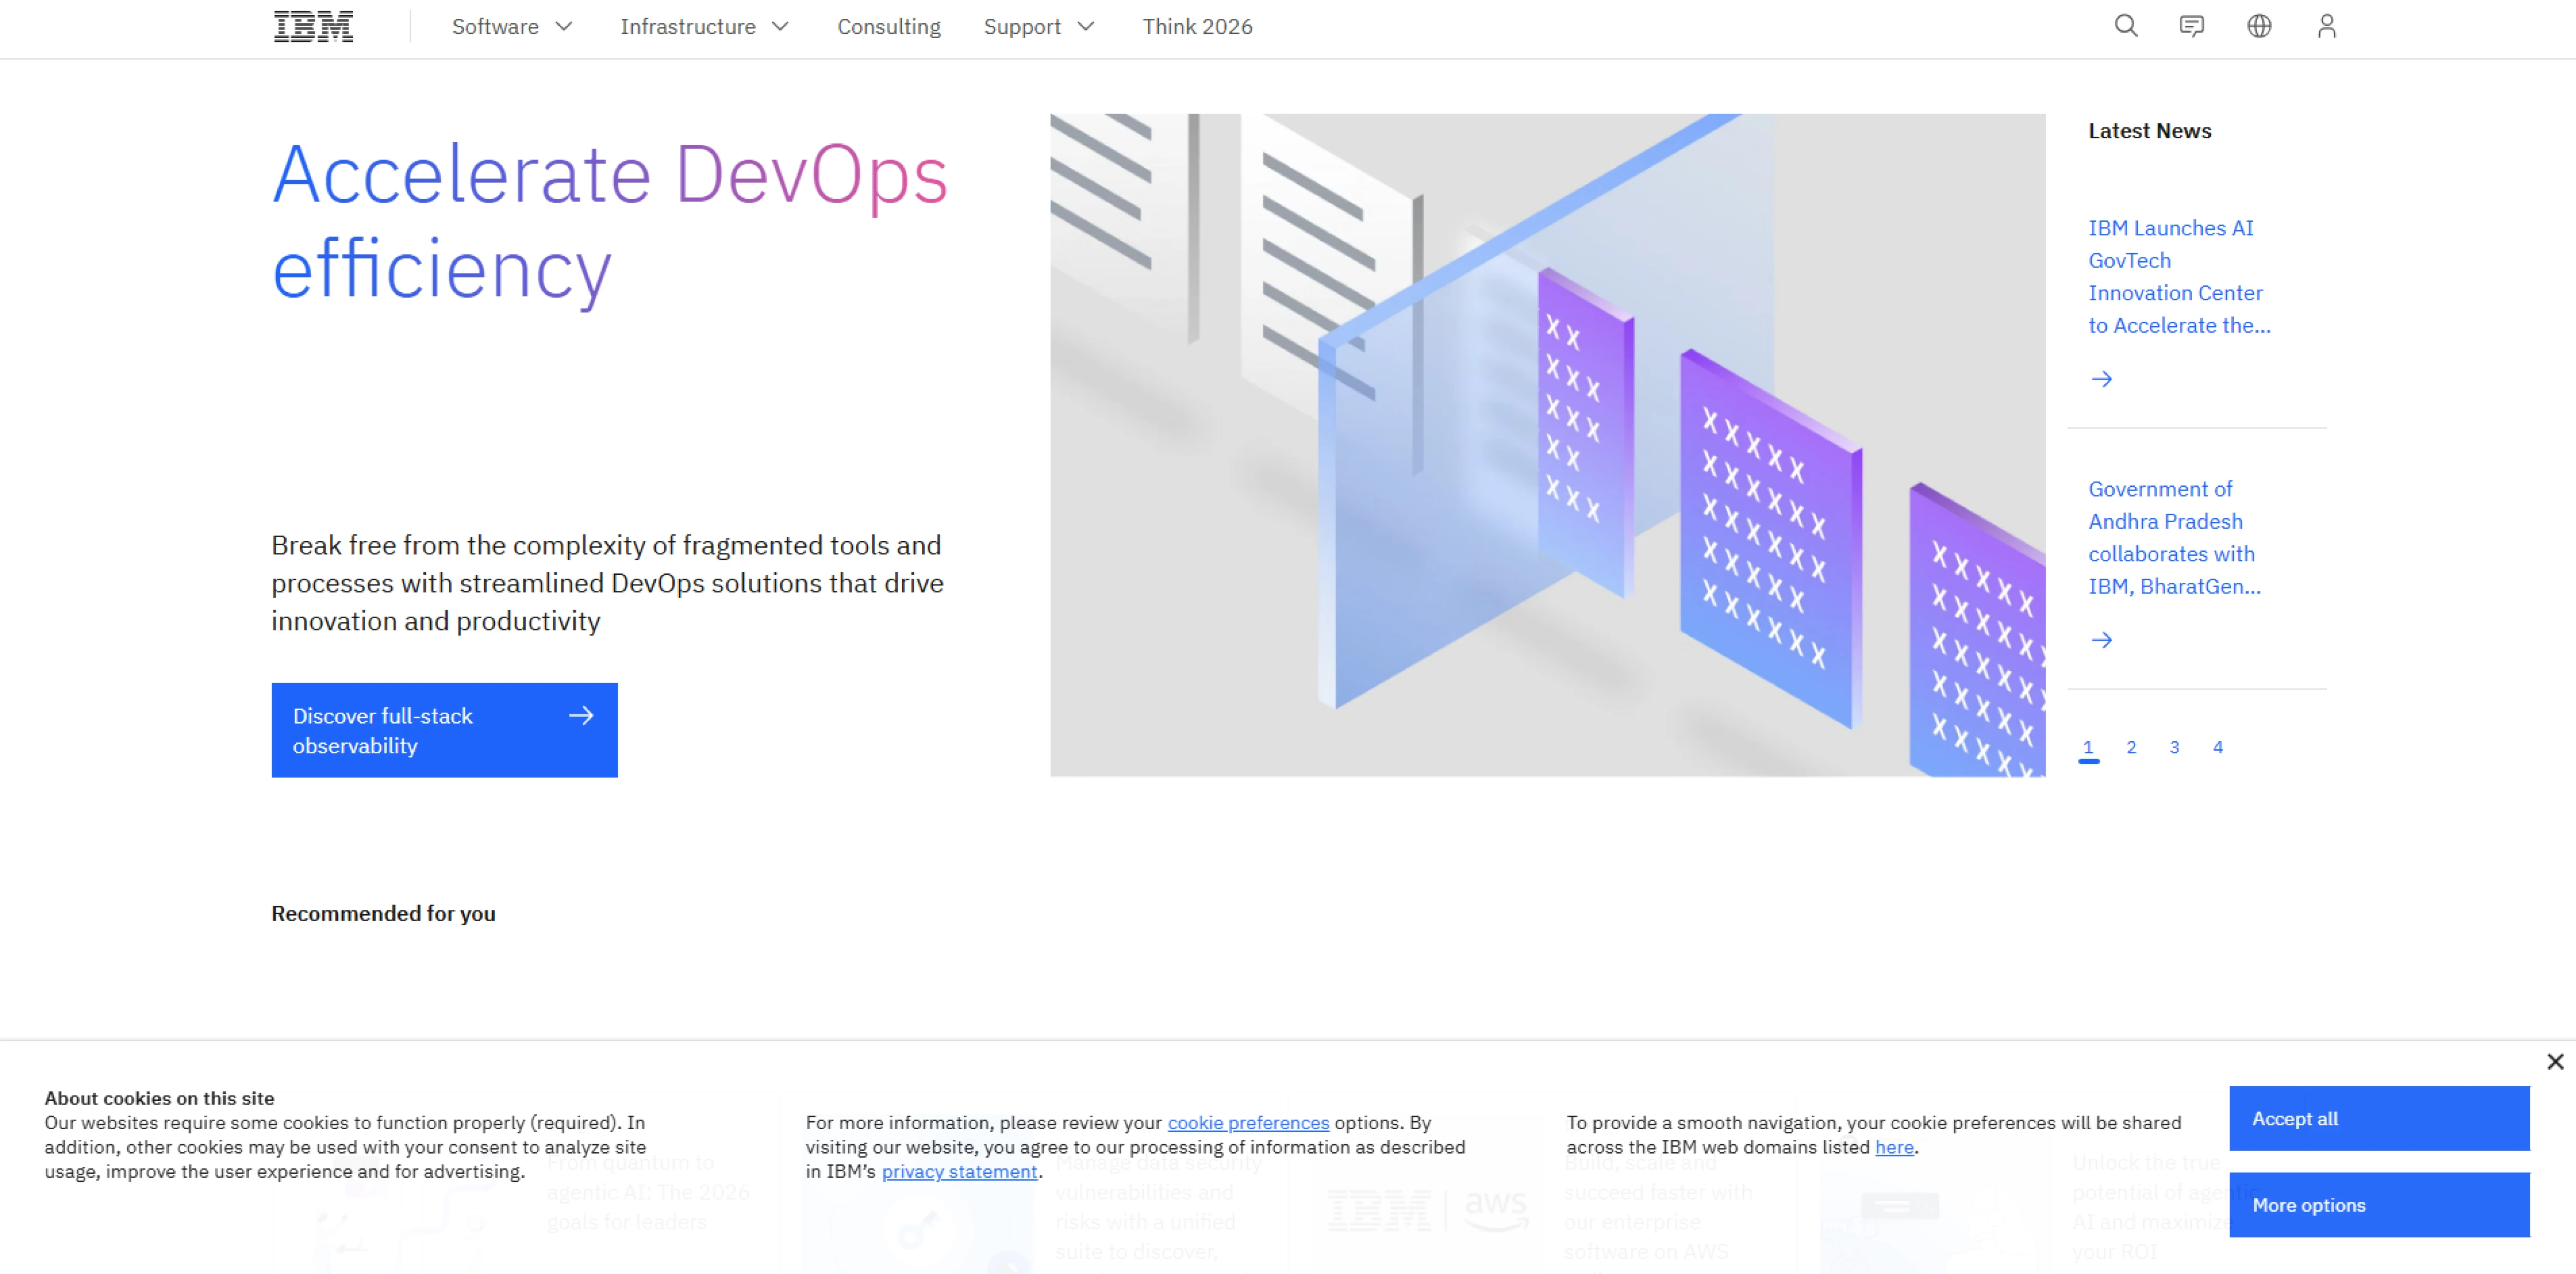The width and height of the screenshot is (2576, 1274).
Task: Open the globe region selector icon
Action: coord(2259,26)
